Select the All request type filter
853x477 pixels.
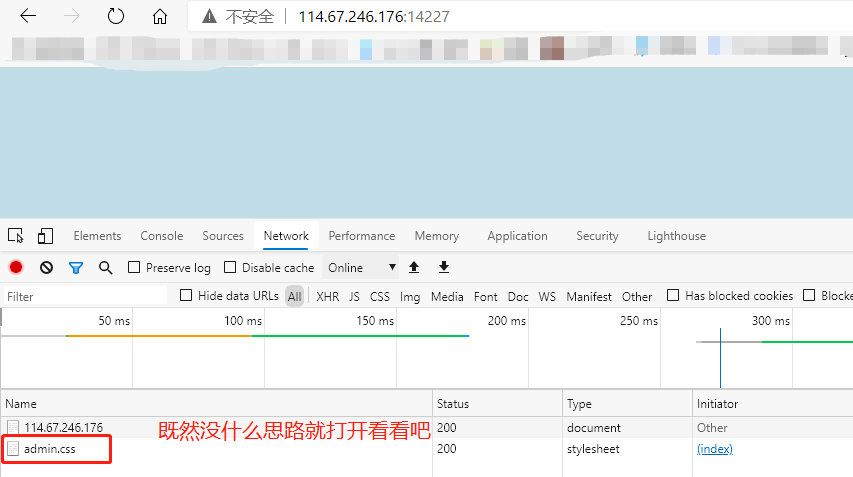click(x=294, y=296)
